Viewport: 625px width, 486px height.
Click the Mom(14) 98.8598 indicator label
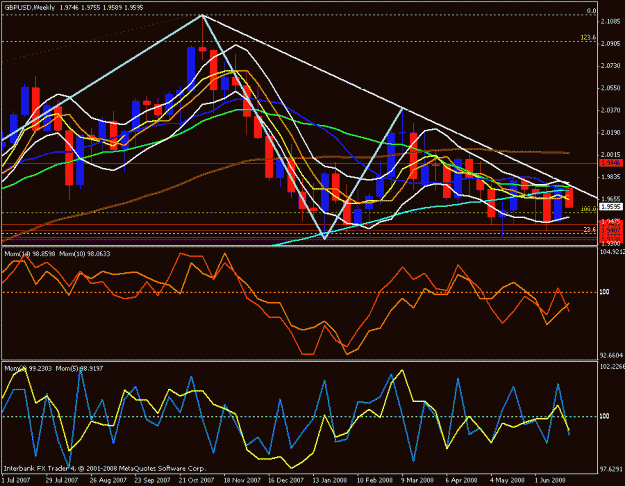pos(30,254)
